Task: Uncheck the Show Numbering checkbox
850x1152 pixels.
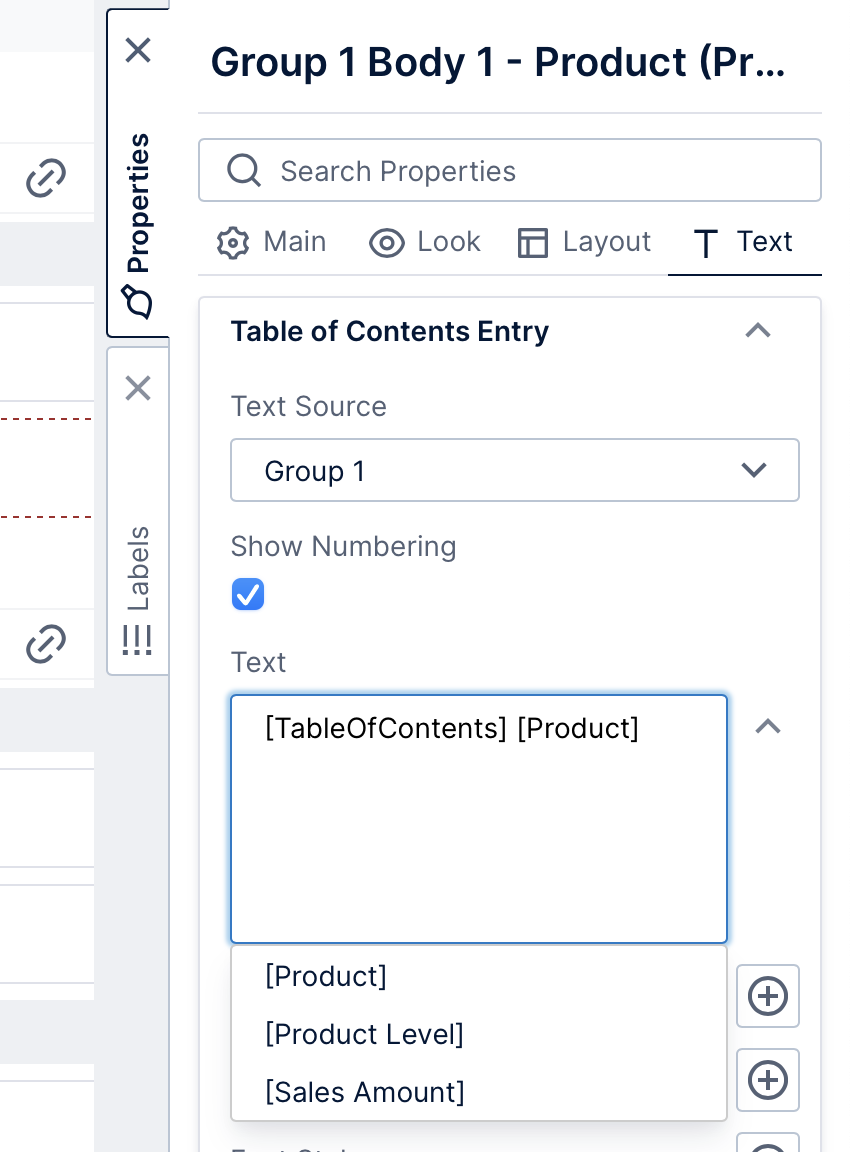Action: [248, 594]
